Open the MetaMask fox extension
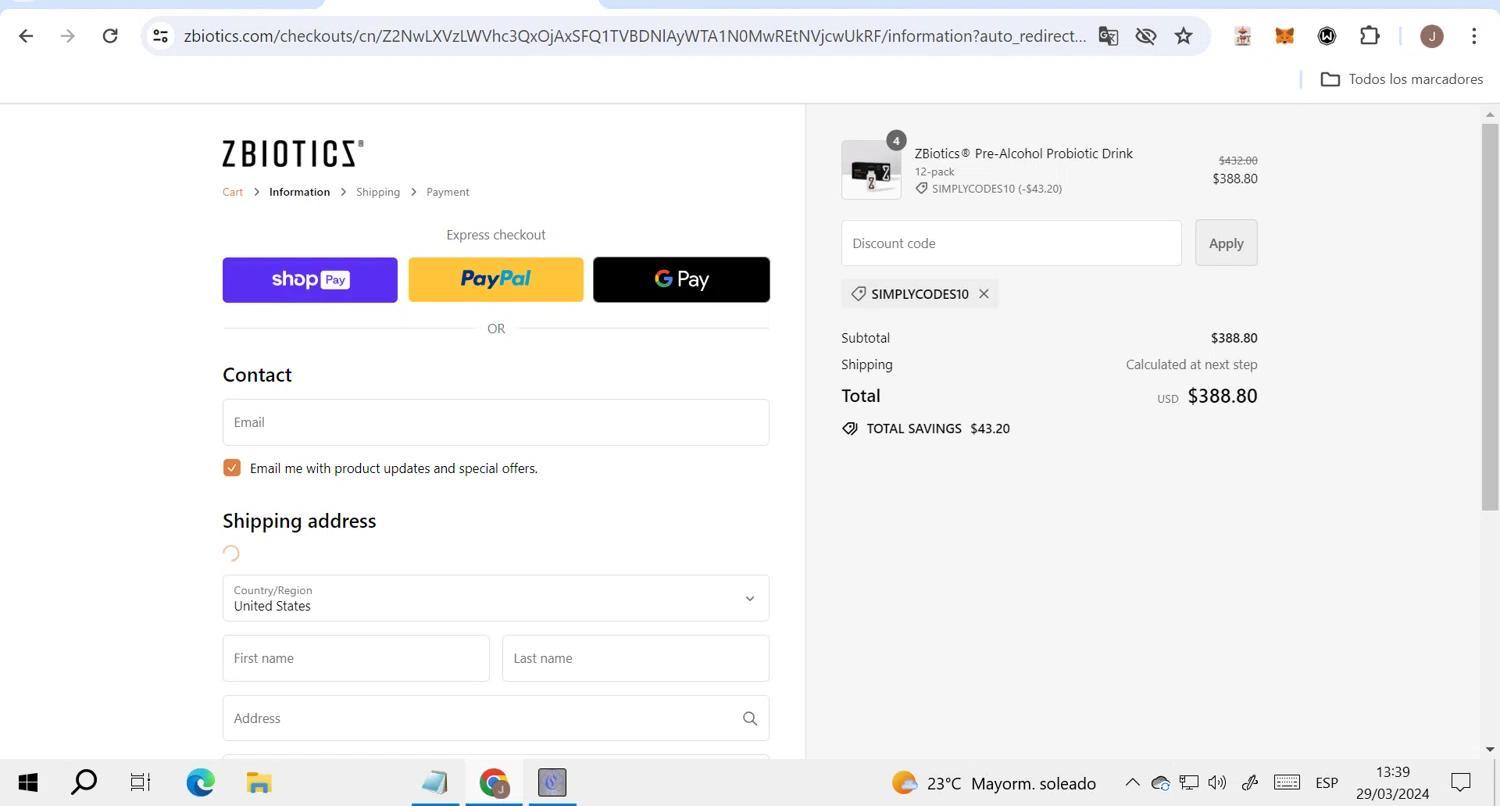Image resolution: width=1500 pixels, height=806 pixels. pyautogui.click(x=1285, y=36)
